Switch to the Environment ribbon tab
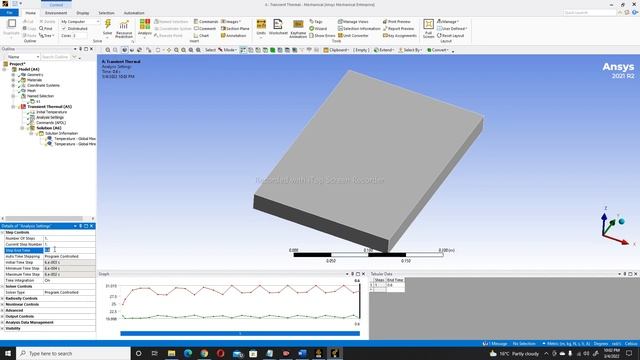The image size is (640, 360). [56, 13]
